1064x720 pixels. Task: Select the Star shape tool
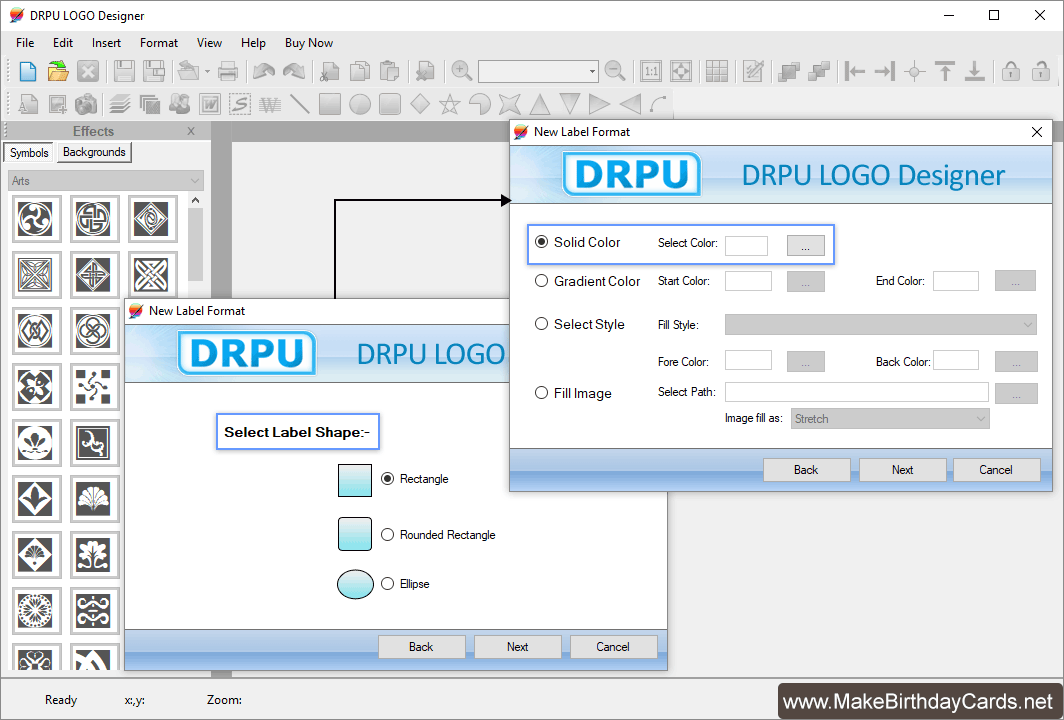(449, 104)
